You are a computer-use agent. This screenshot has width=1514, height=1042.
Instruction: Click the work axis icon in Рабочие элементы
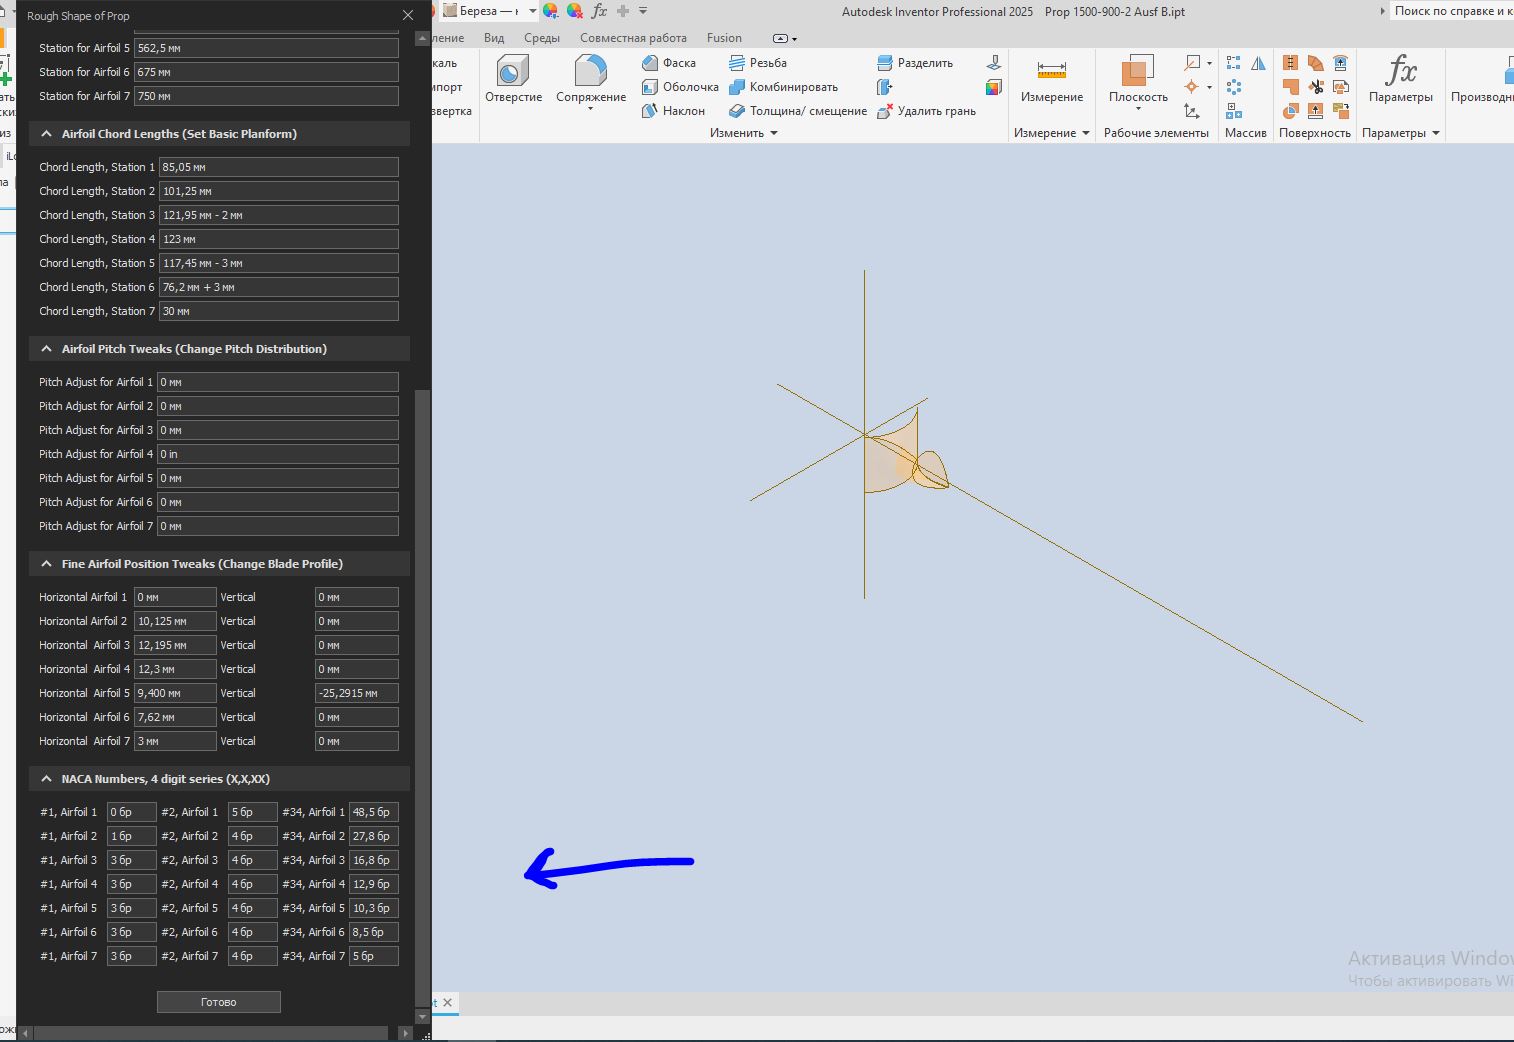(1192, 63)
